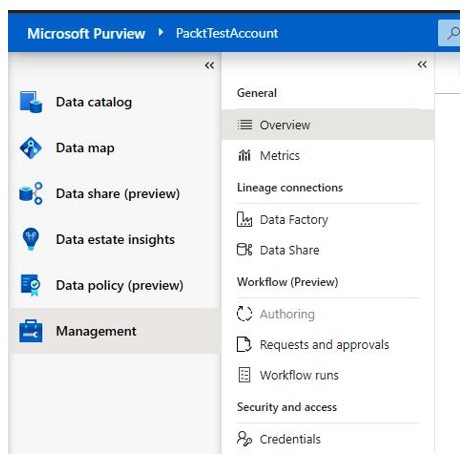This screenshot has width=470, height=466.
Task: Open Workflow Authoring
Action: click(x=328, y=314)
